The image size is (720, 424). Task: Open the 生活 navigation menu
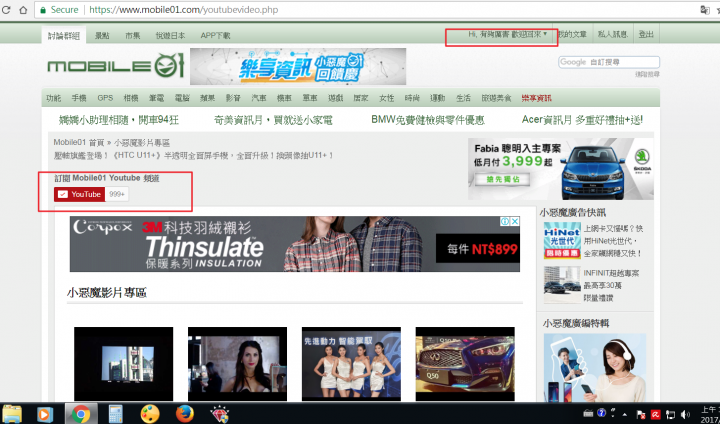tap(463, 98)
